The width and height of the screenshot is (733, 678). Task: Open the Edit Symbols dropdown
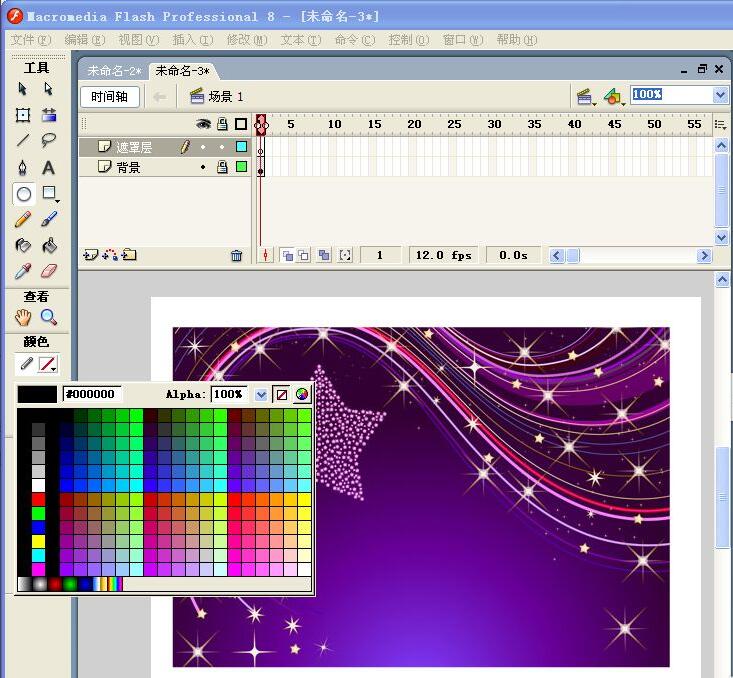tap(613, 97)
